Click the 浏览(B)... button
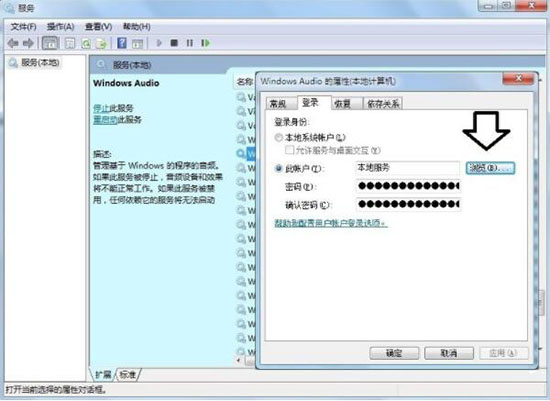This screenshot has height=401, width=550. (490, 168)
